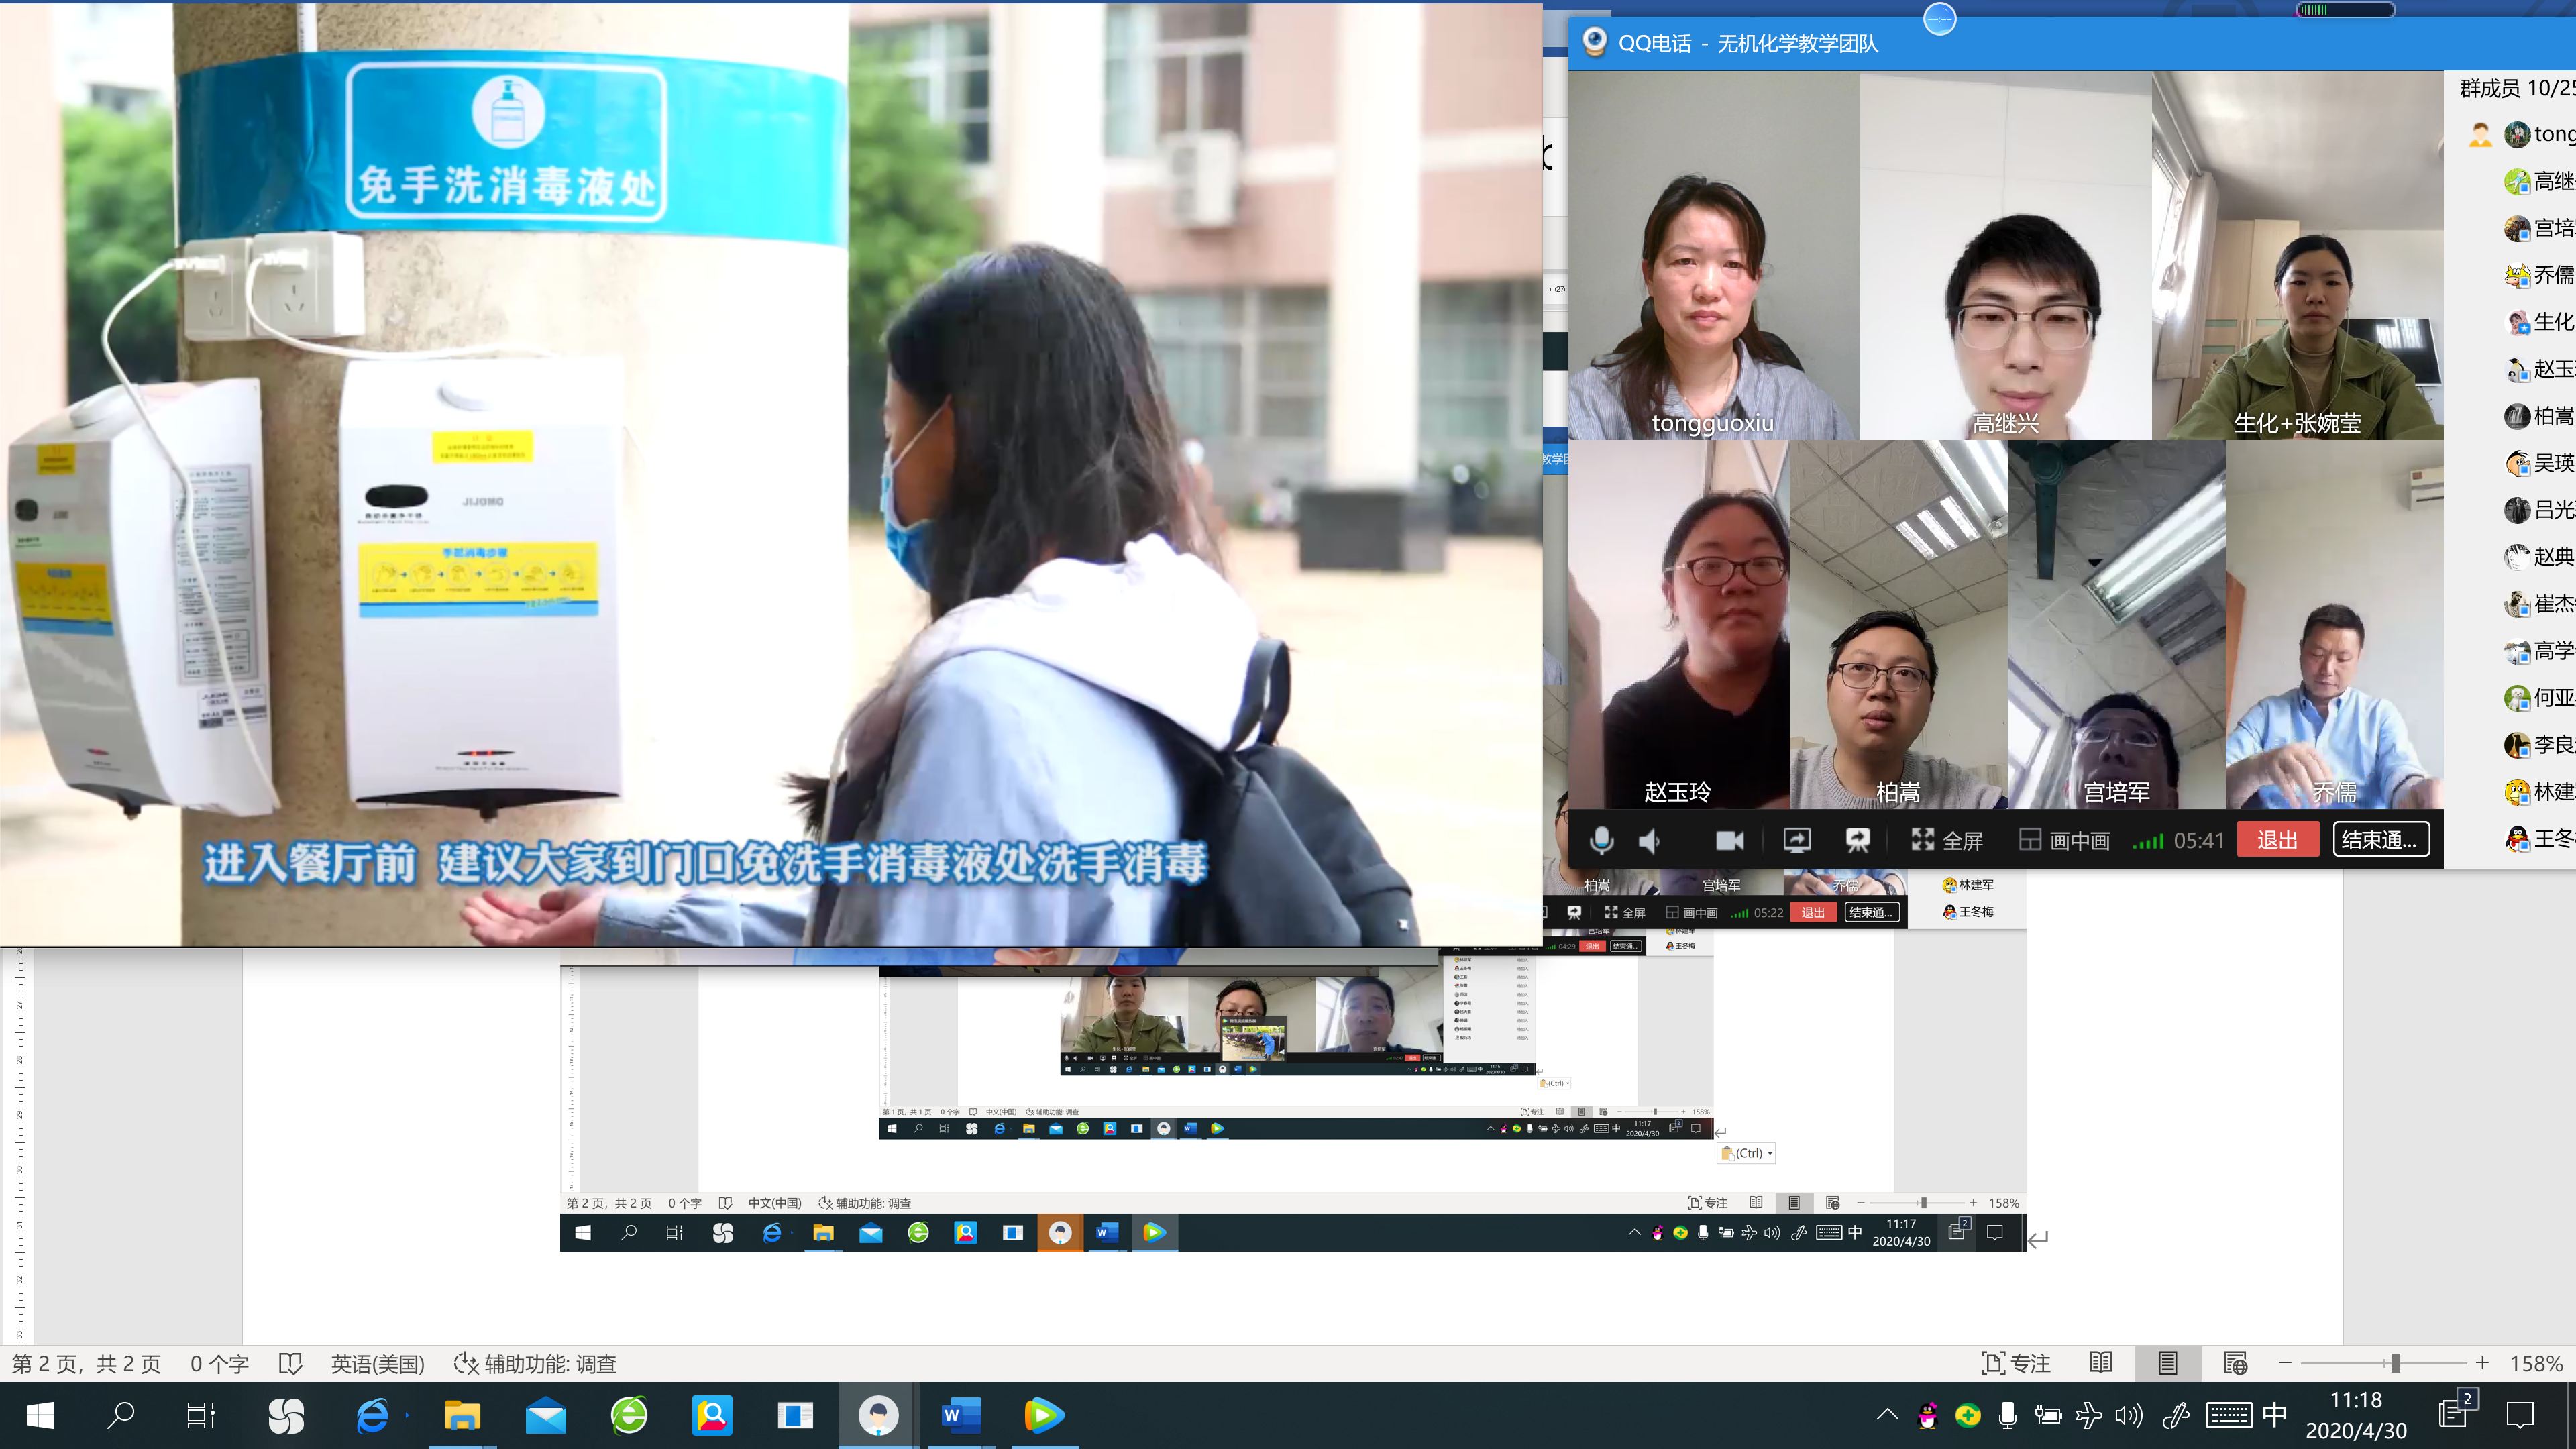Click the battery tray icon
This screenshot has width=2576, height=1449.
click(x=2048, y=1415)
